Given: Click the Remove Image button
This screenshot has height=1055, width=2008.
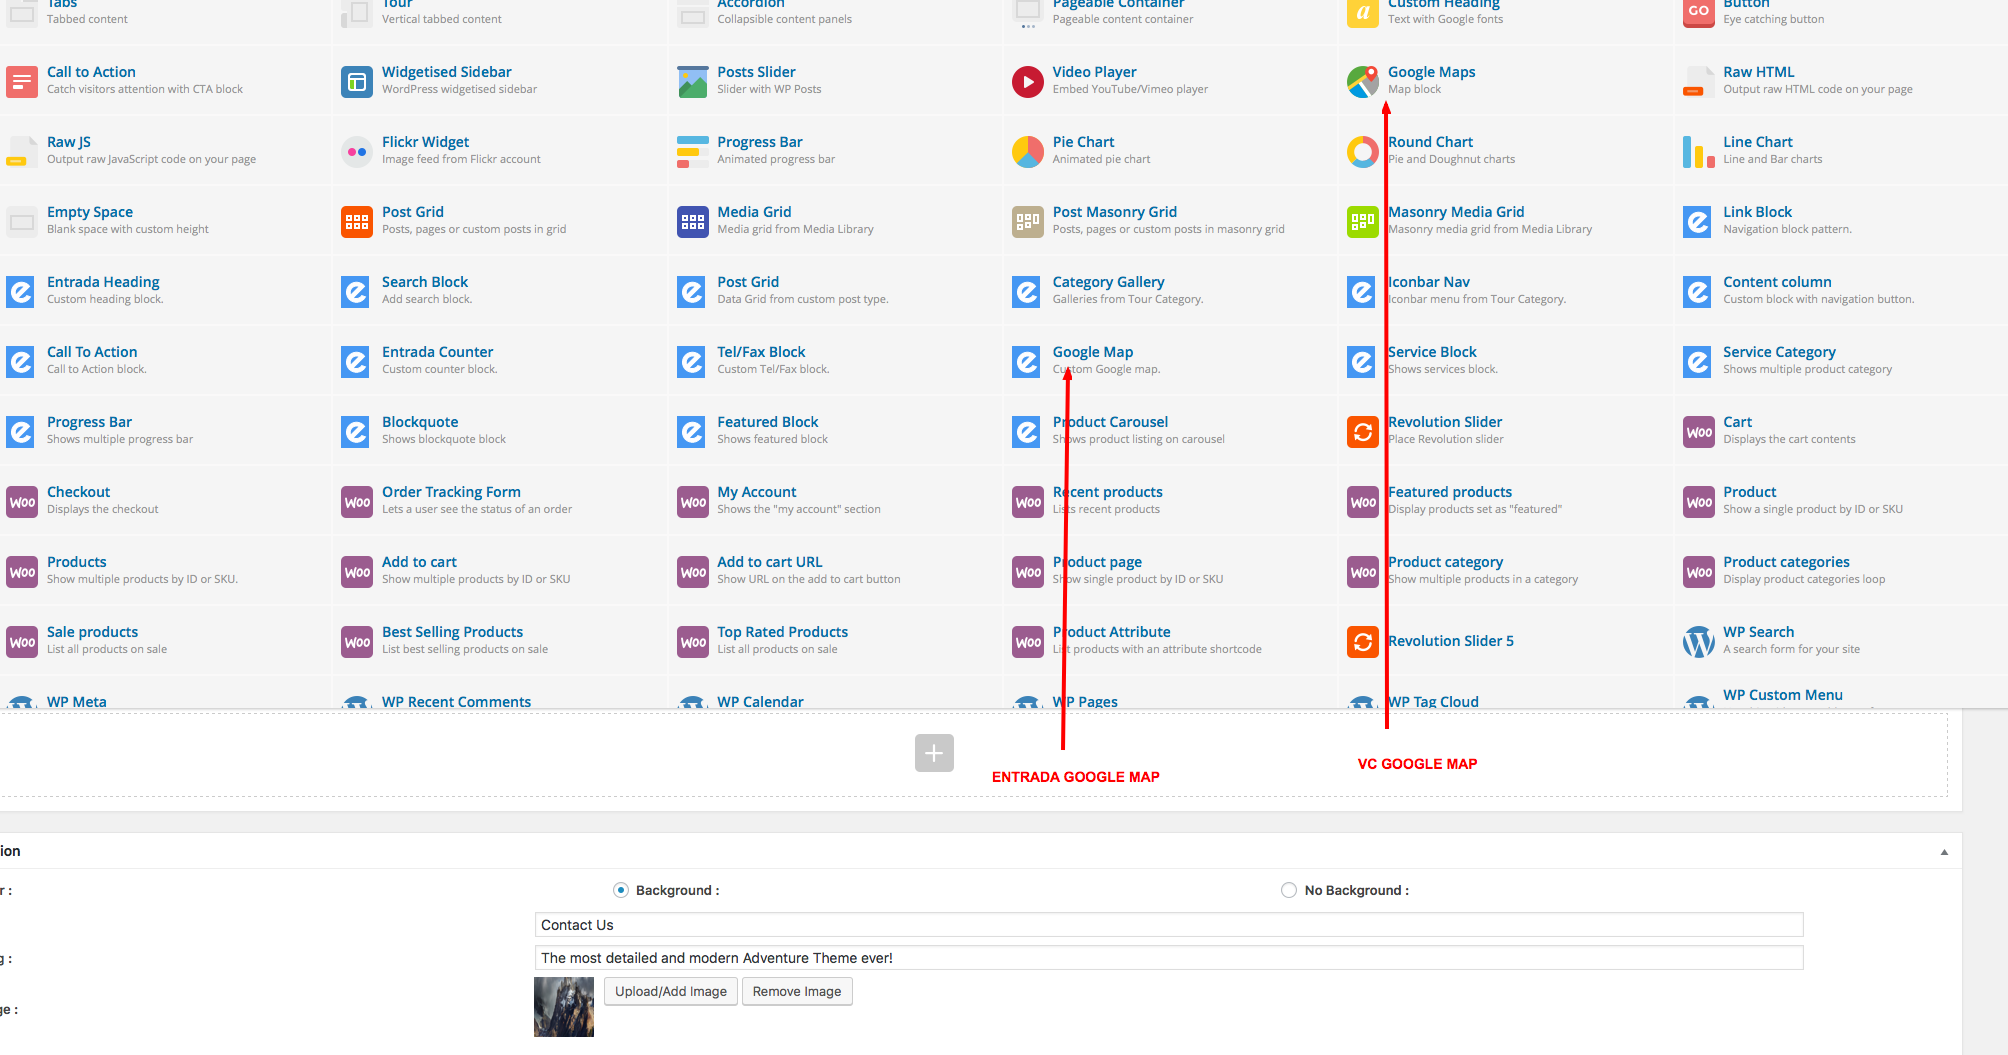Looking at the screenshot, I should click(x=797, y=991).
